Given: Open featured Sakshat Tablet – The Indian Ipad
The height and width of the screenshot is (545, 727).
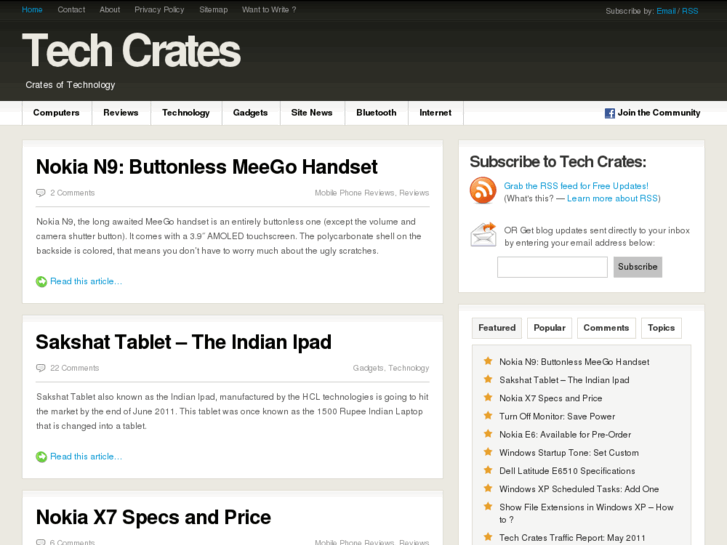Looking at the screenshot, I should (x=564, y=380).
